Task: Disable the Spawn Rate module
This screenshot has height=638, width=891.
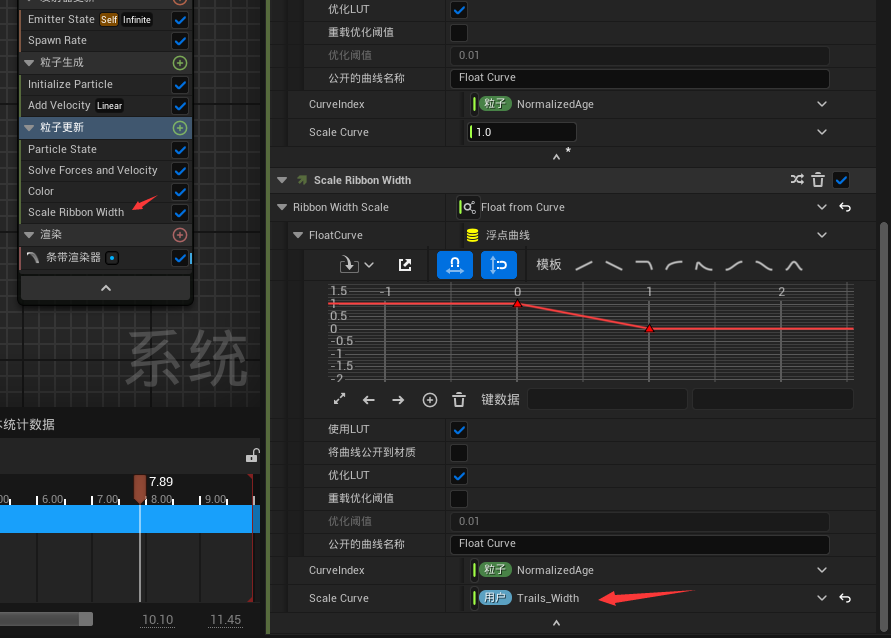Action: pyautogui.click(x=180, y=41)
